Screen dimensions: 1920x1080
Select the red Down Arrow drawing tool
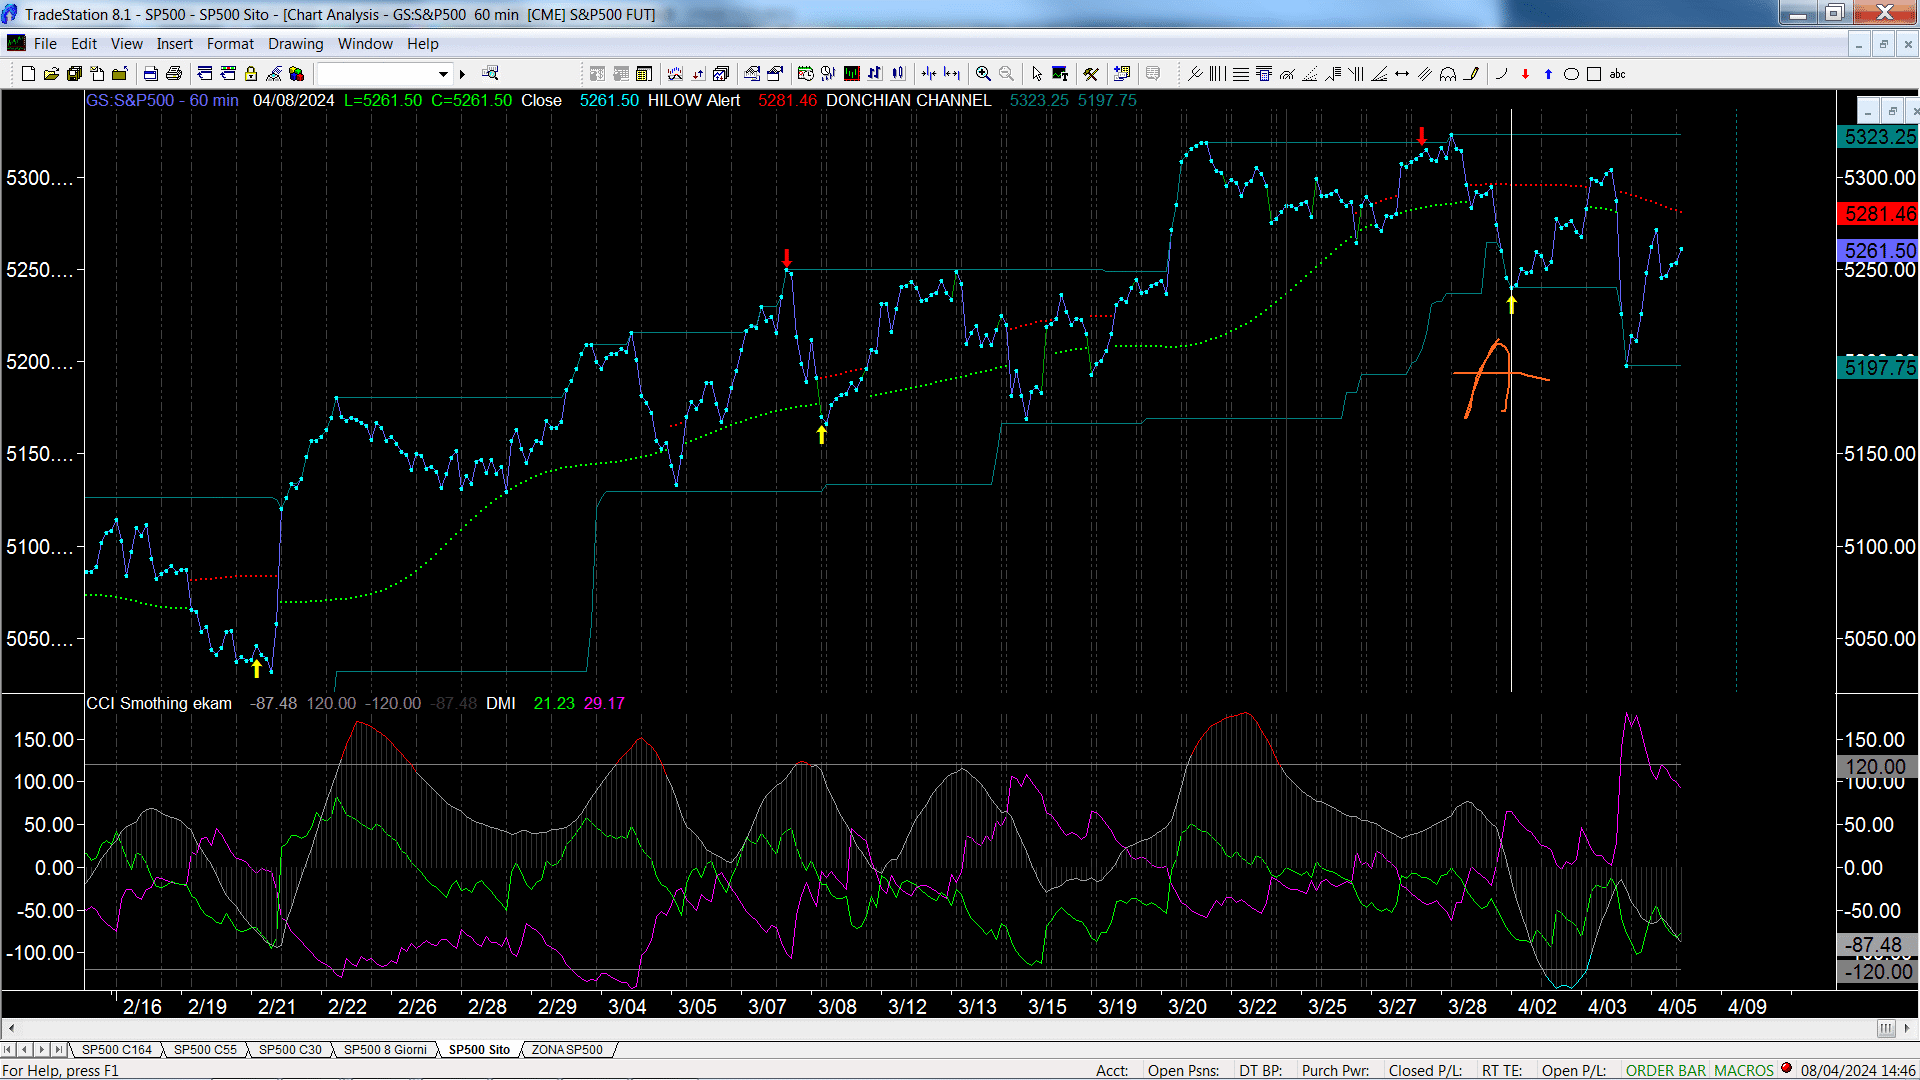coord(1525,74)
